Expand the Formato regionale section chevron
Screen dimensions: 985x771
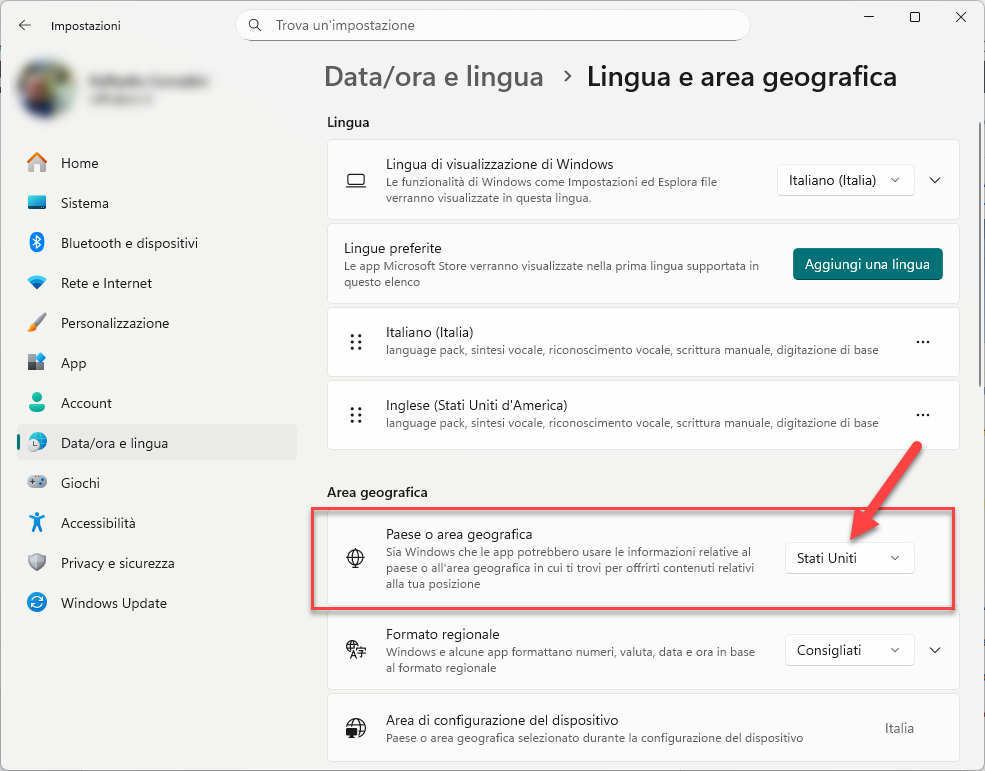click(x=935, y=650)
